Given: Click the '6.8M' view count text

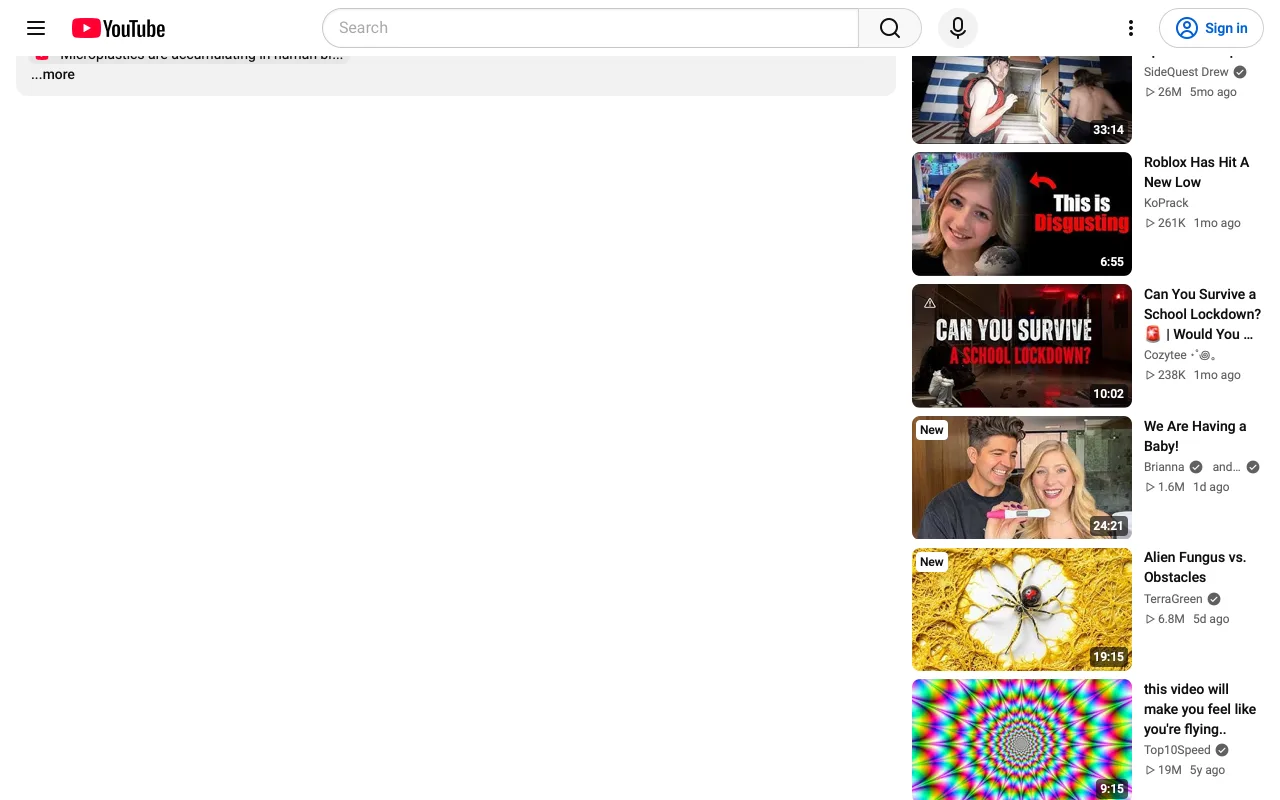Looking at the screenshot, I should coord(1171,619).
